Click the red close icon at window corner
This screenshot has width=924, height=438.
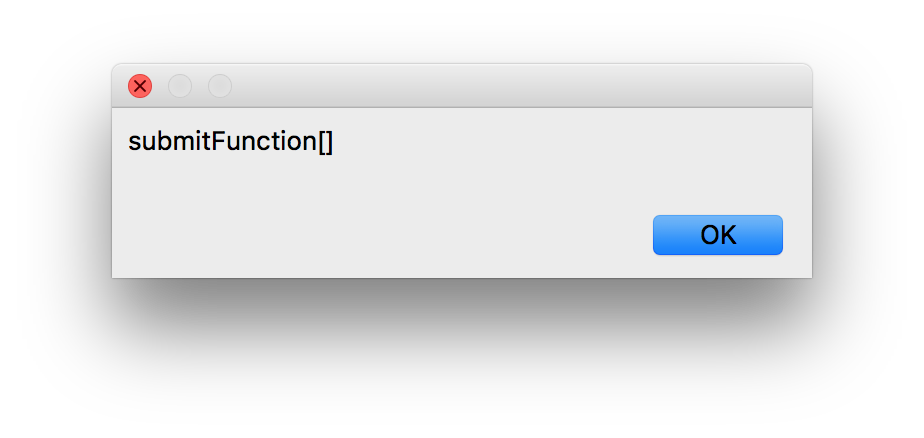[x=140, y=86]
